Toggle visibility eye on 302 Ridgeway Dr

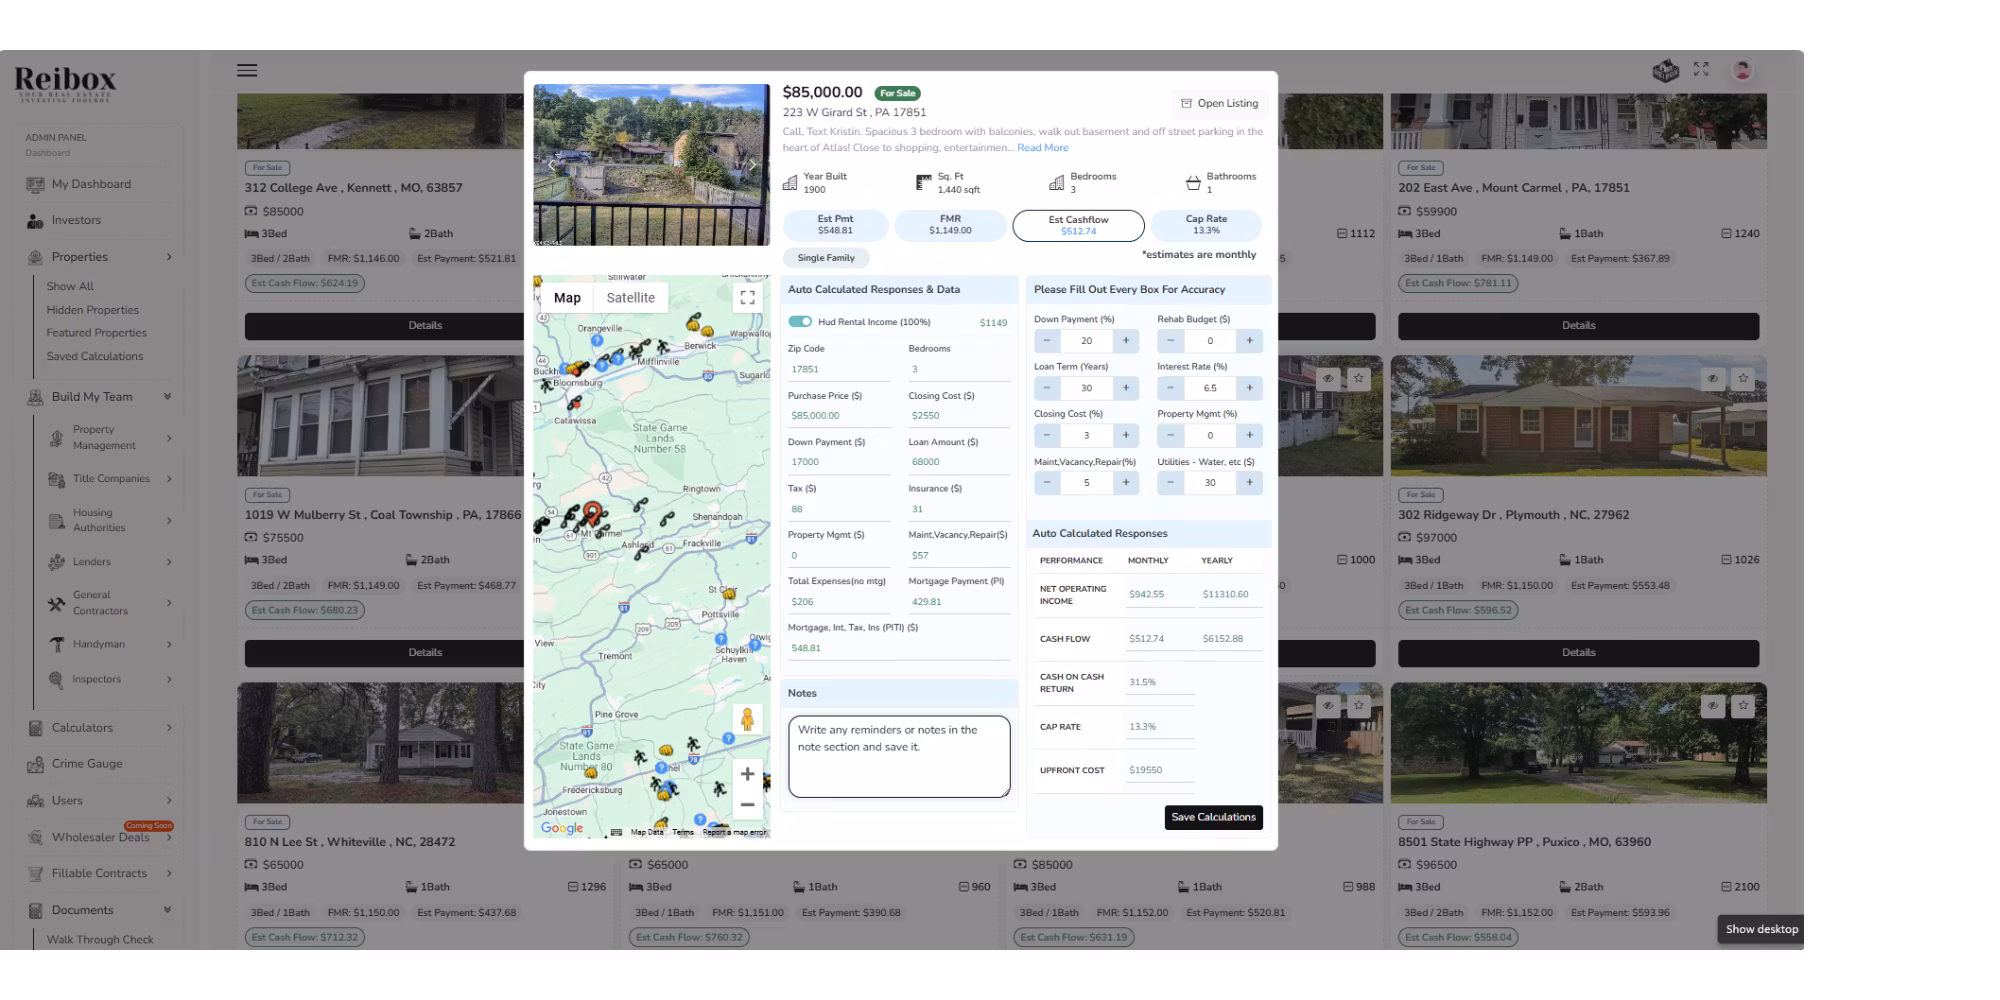tap(1712, 379)
